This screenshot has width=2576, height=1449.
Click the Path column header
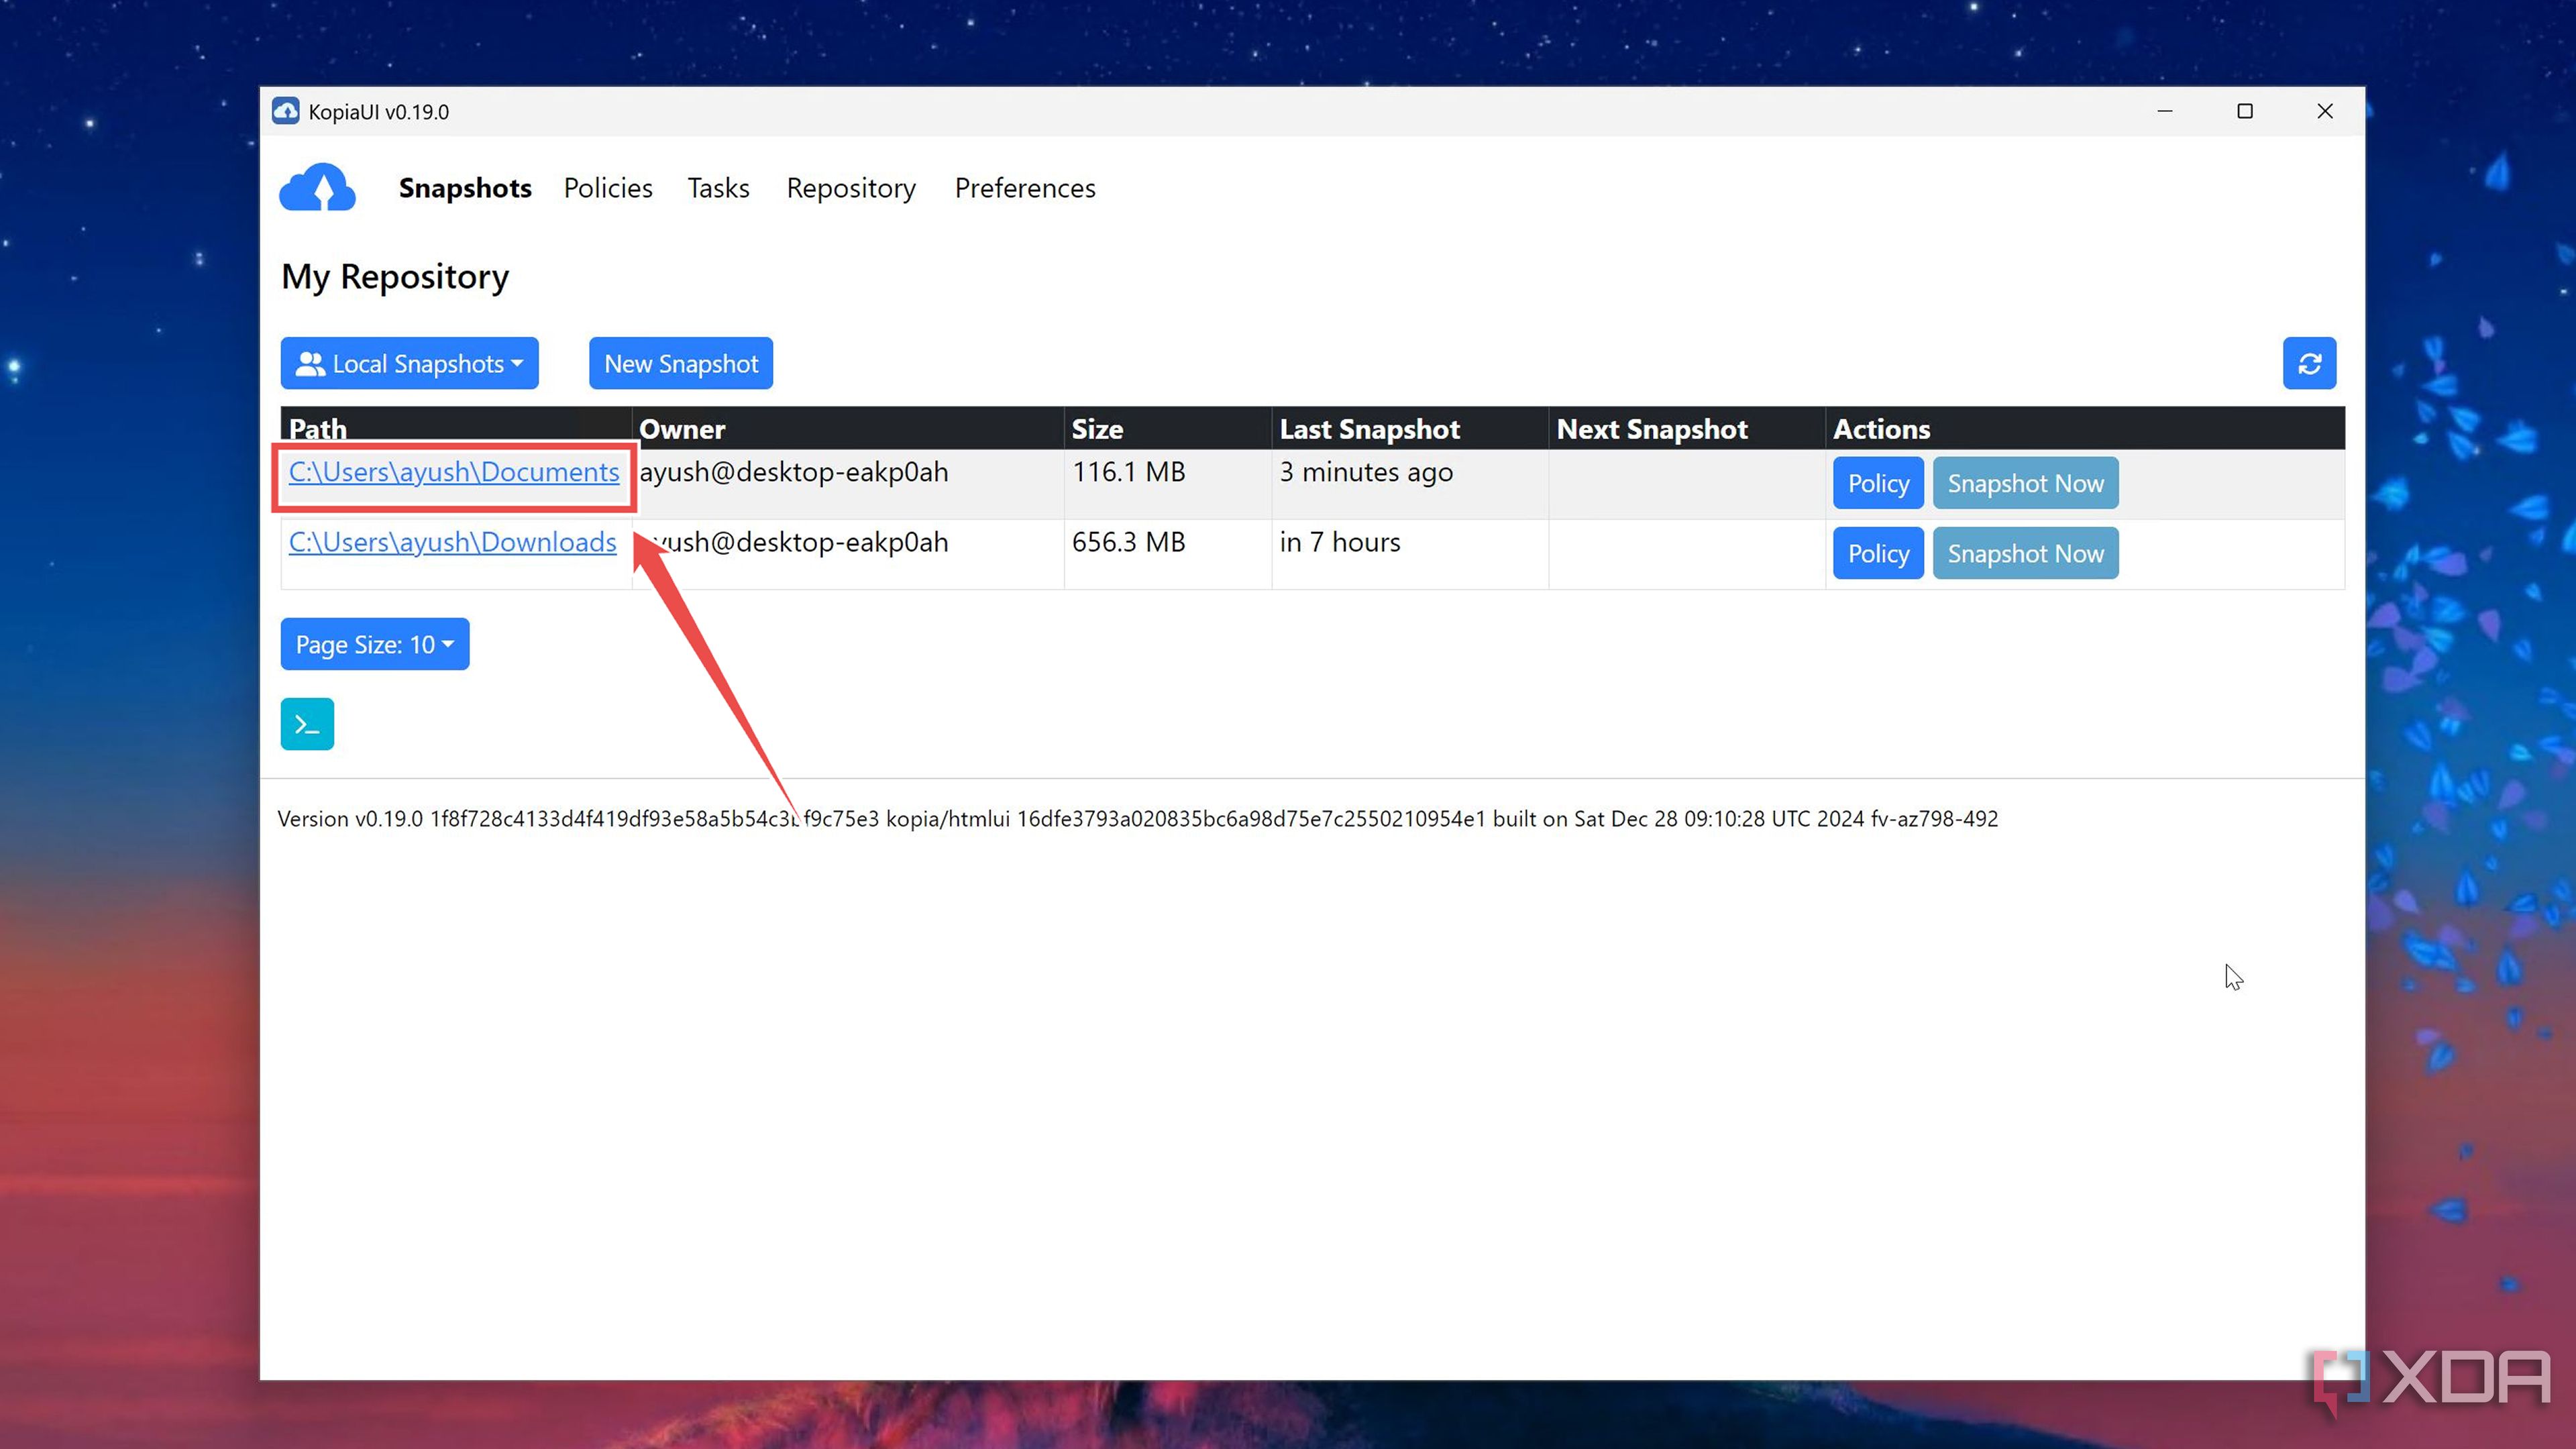tap(317, 428)
